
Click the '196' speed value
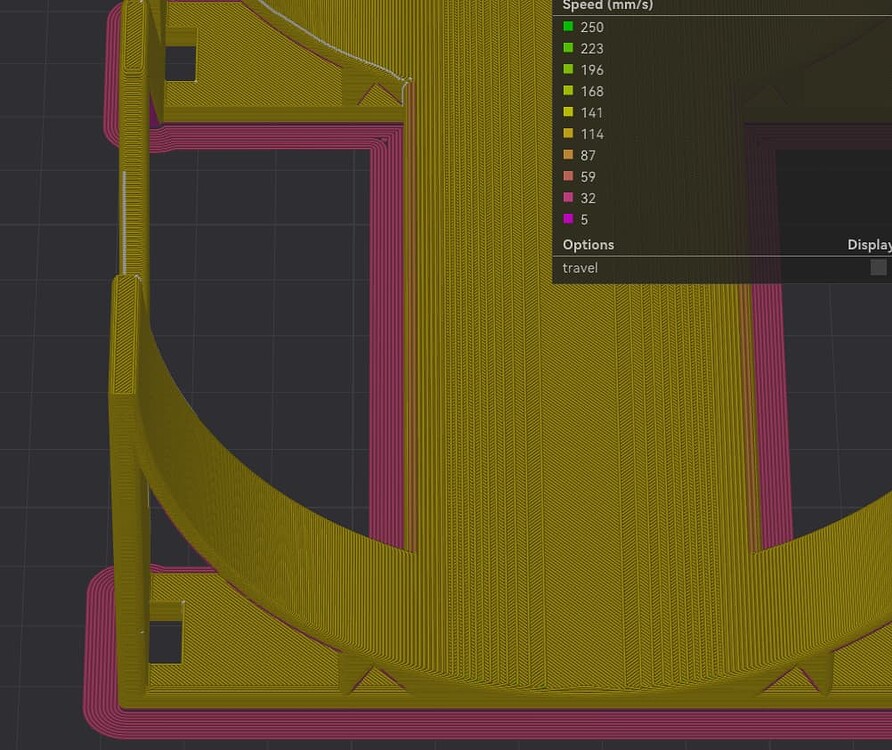tap(592, 70)
